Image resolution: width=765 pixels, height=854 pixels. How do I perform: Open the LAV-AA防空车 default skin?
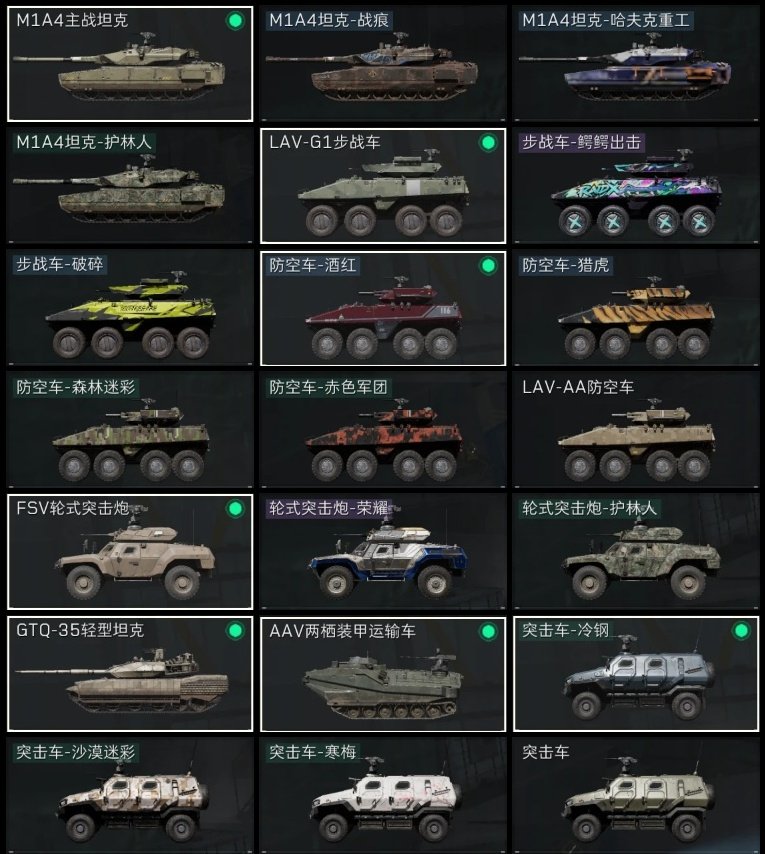click(x=636, y=430)
